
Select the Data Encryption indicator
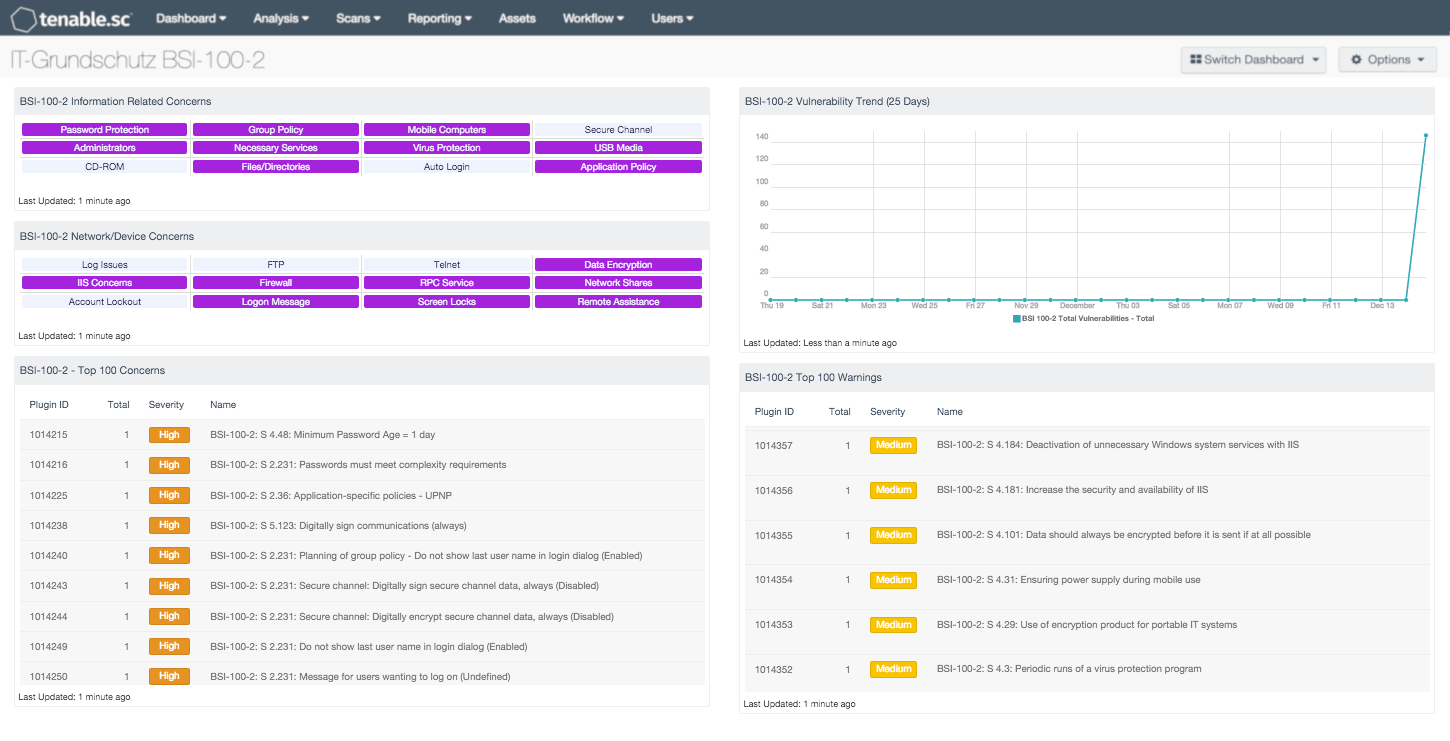point(618,265)
